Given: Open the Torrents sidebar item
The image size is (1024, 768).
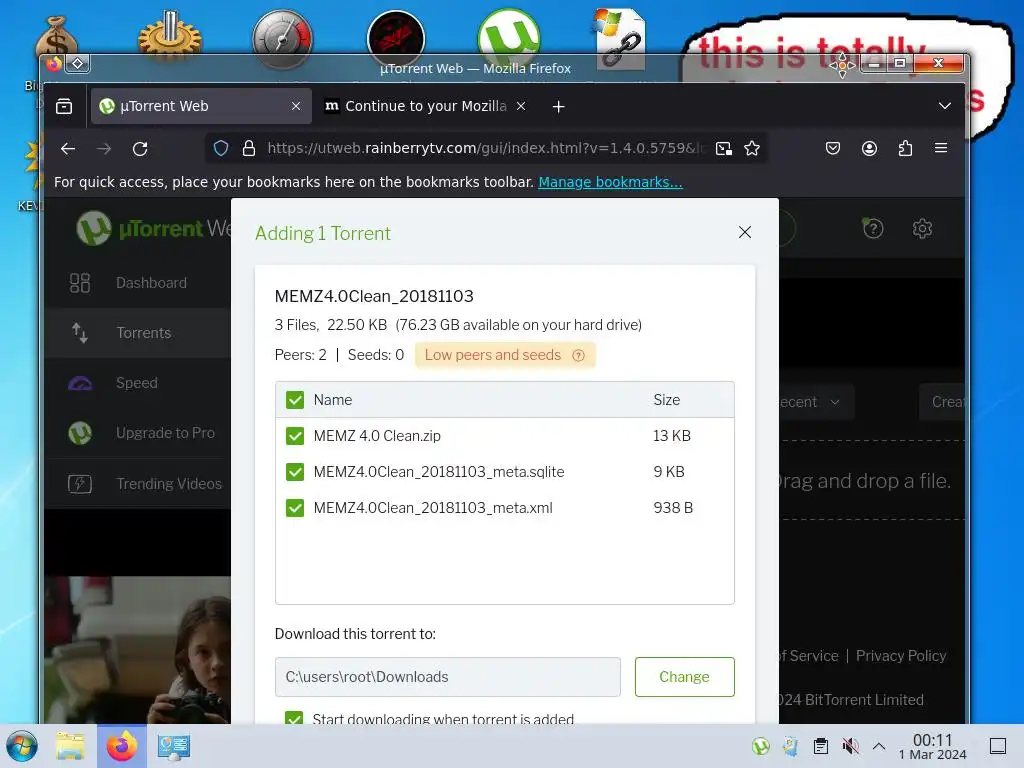Looking at the screenshot, I should click(x=138, y=333).
